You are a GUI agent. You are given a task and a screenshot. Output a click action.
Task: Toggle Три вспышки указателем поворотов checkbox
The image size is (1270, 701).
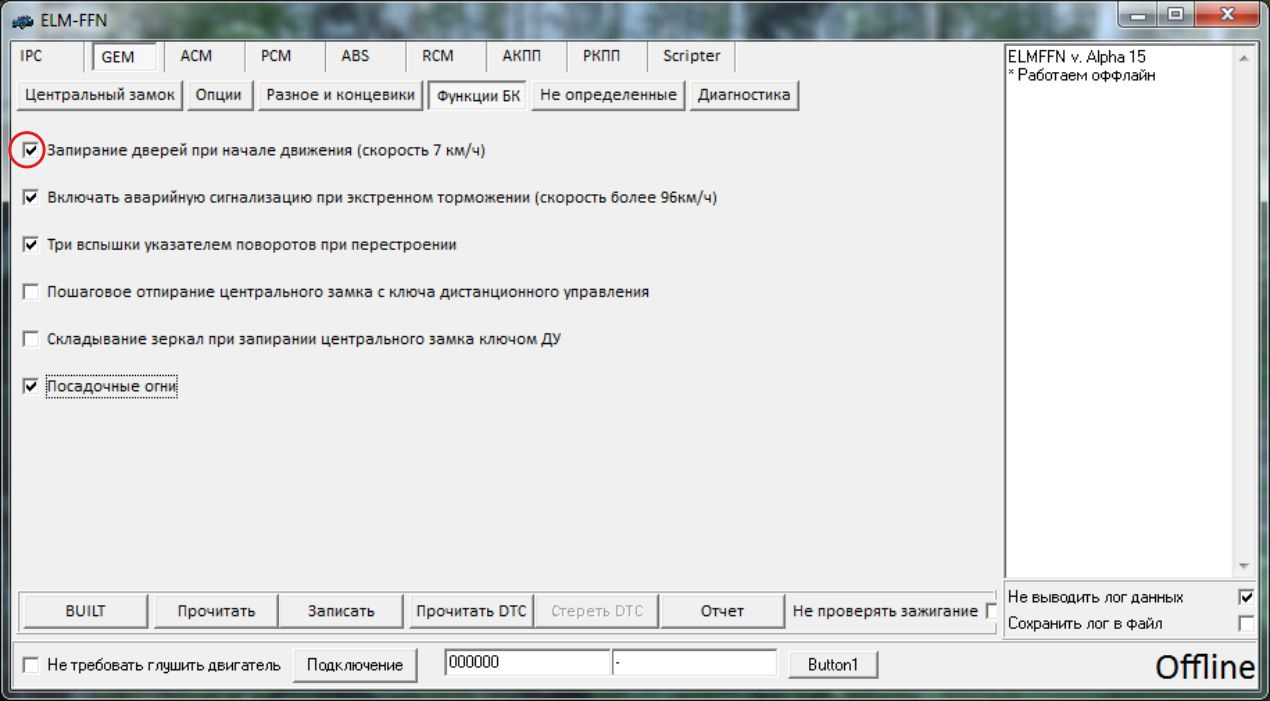point(30,245)
